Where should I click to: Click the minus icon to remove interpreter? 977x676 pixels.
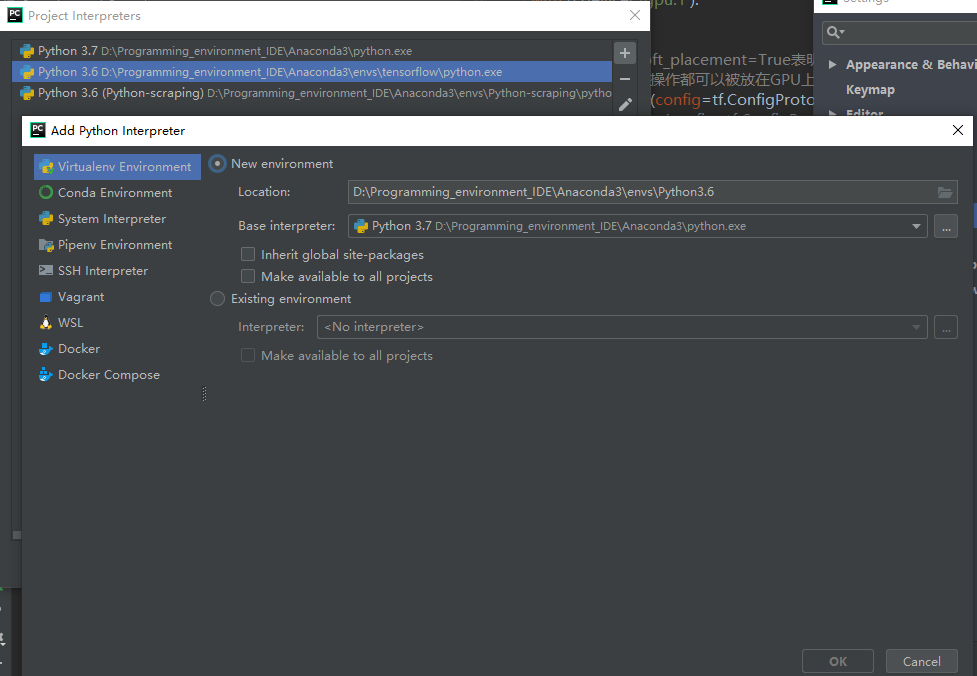pyautogui.click(x=625, y=79)
